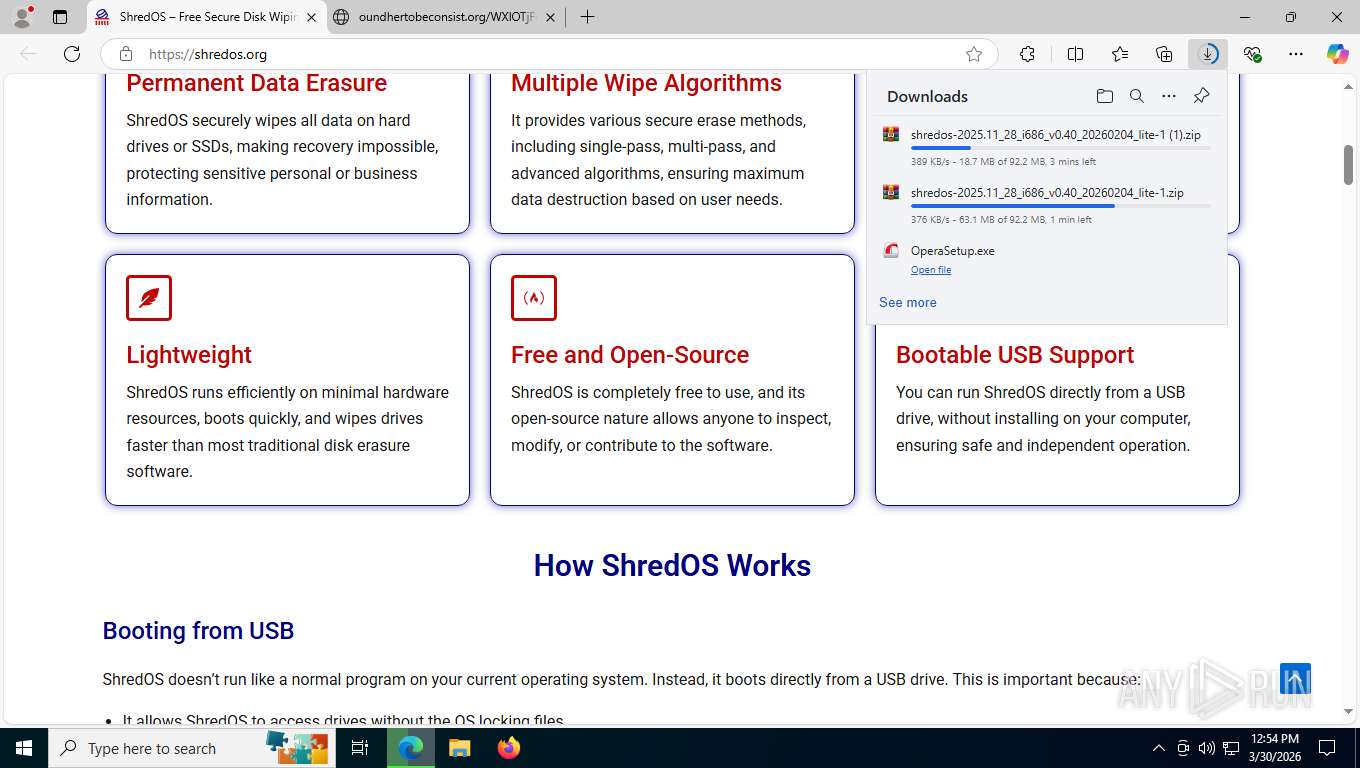Click the Multiple Wipe Algorithms heading
This screenshot has height=768, width=1360.
(x=646, y=83)
